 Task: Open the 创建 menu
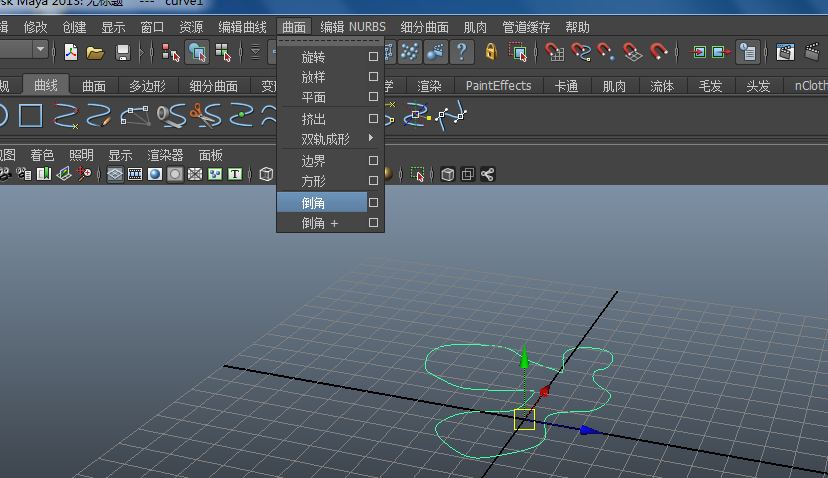pyautogui.click(x=74, y=27)
